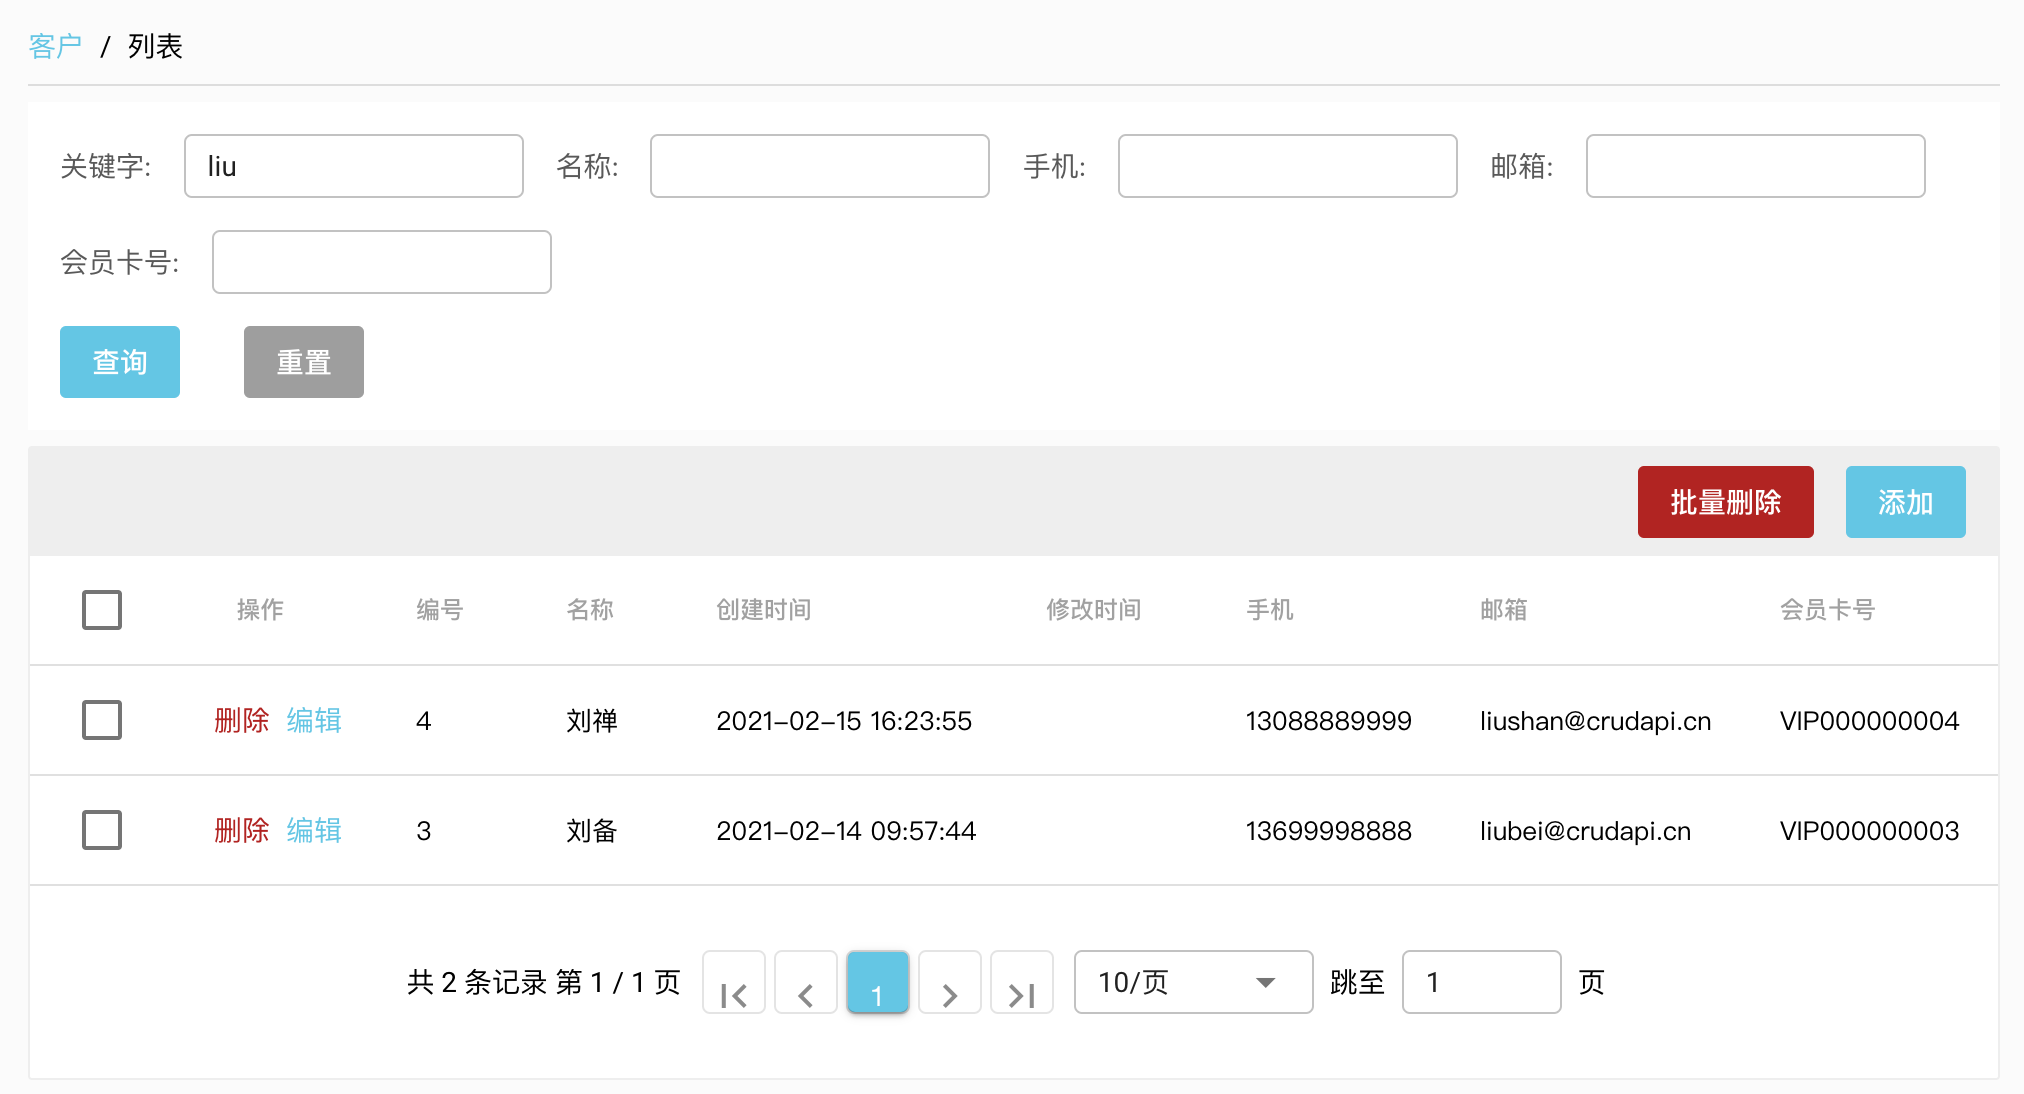
Task: Select page 1 in the pagination bar
Action: [x=877, y=982]
